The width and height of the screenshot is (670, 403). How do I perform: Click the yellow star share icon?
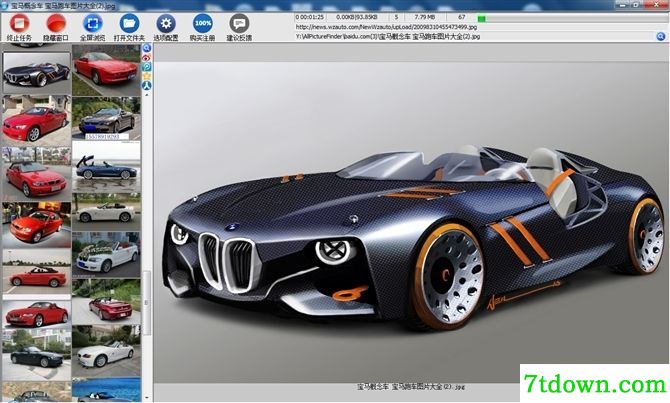point(147,76)
